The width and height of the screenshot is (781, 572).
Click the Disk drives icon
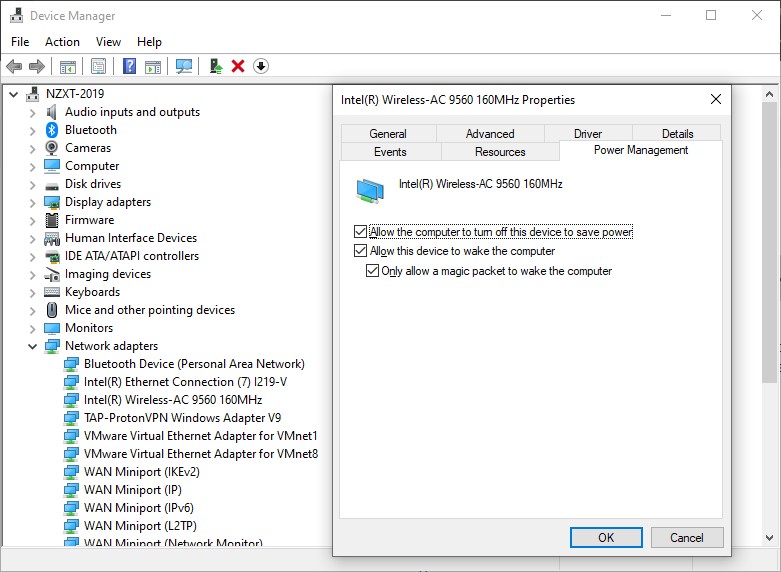(52, 187)
